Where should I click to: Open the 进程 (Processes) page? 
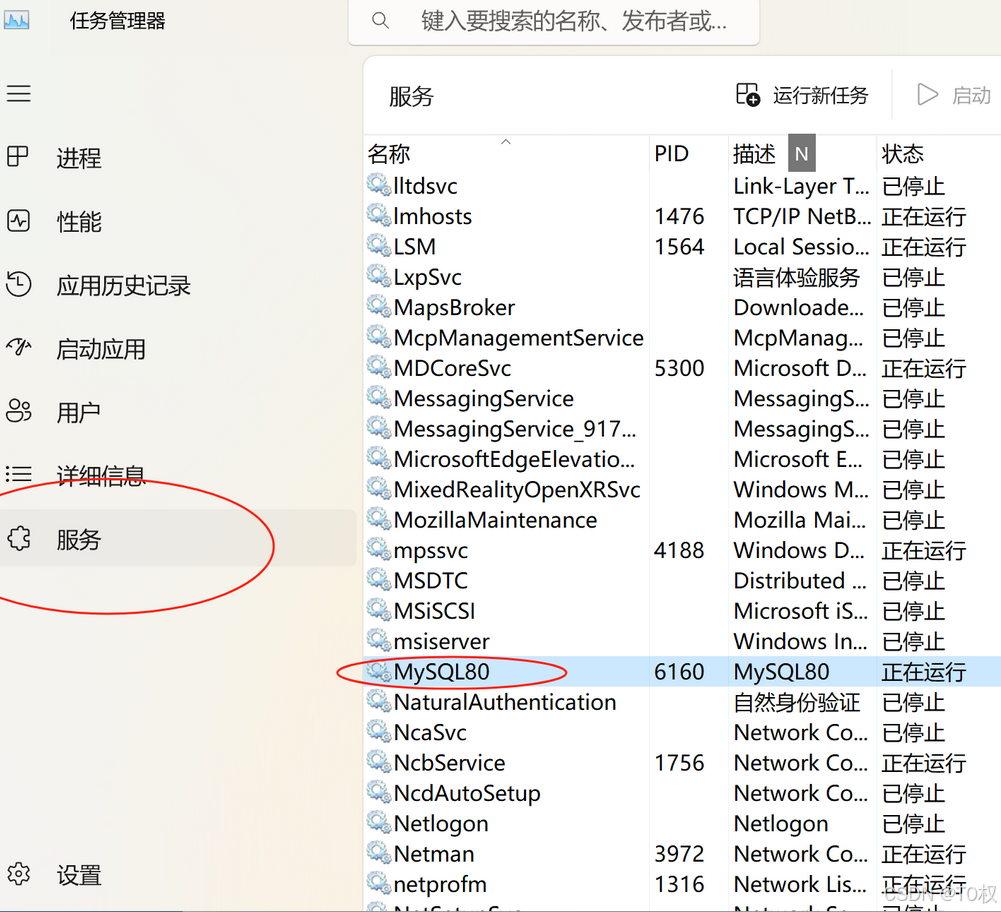[80, 158]
